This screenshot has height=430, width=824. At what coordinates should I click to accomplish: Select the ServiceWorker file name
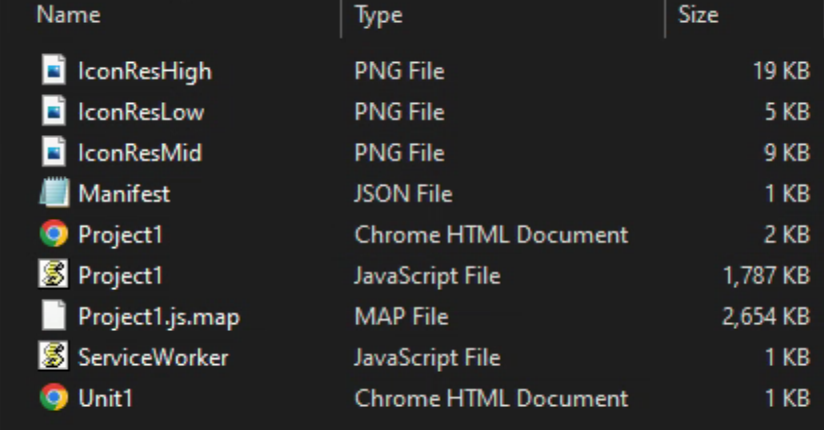tap(153, 357)
